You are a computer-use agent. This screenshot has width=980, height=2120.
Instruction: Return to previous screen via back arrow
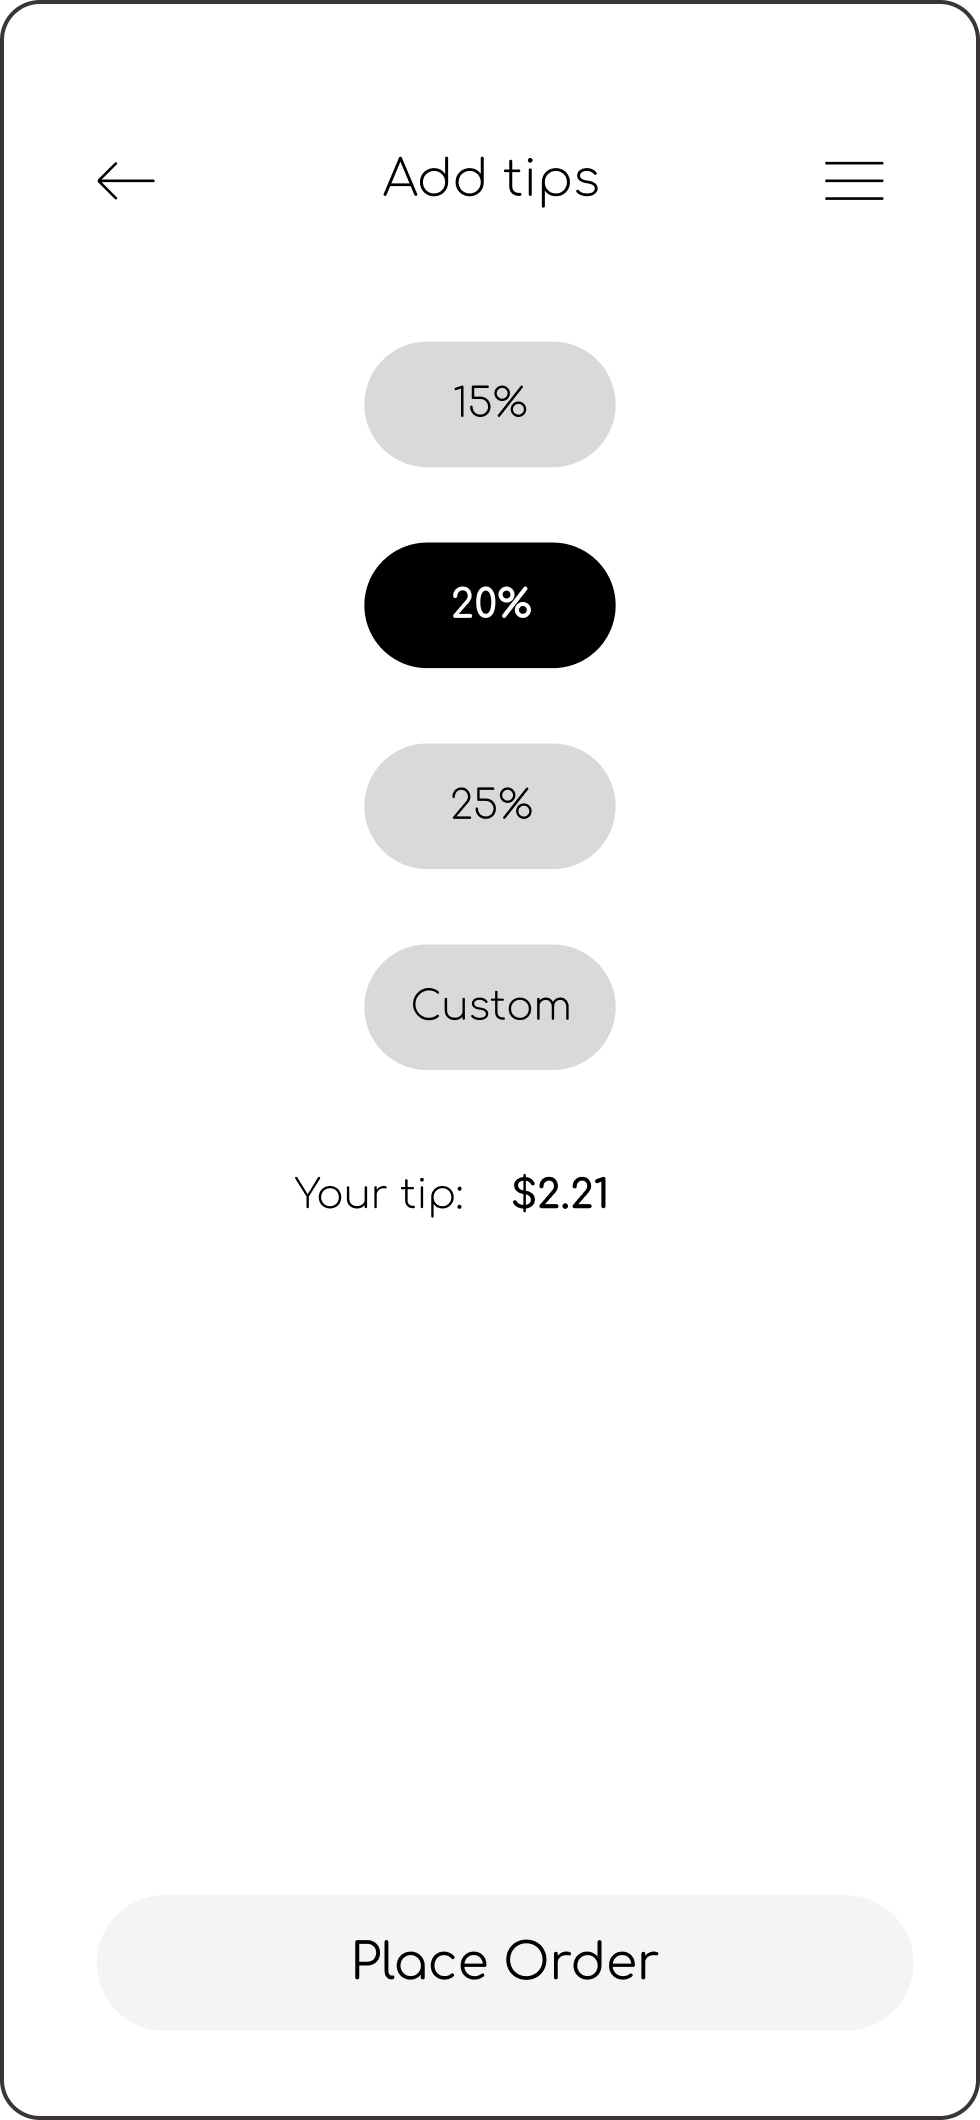[126, 181]
